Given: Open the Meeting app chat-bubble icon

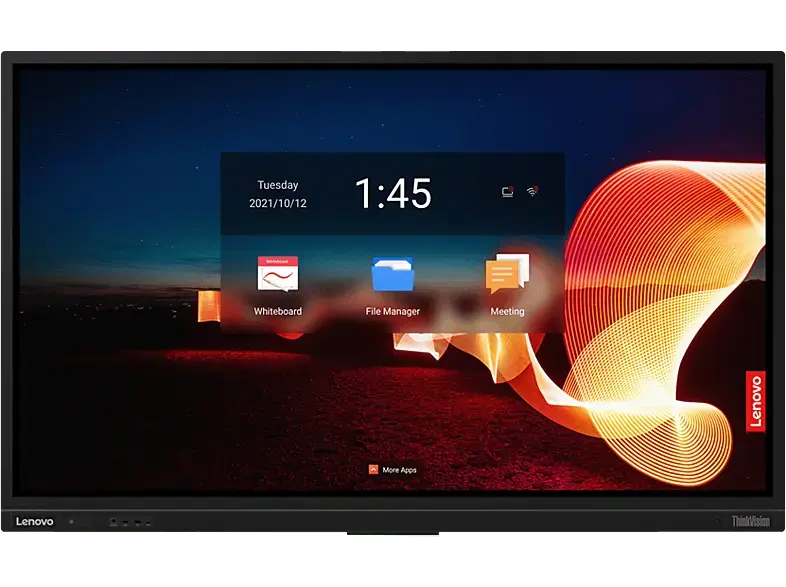Looking at the screenshot, I should tap(507, 273).
